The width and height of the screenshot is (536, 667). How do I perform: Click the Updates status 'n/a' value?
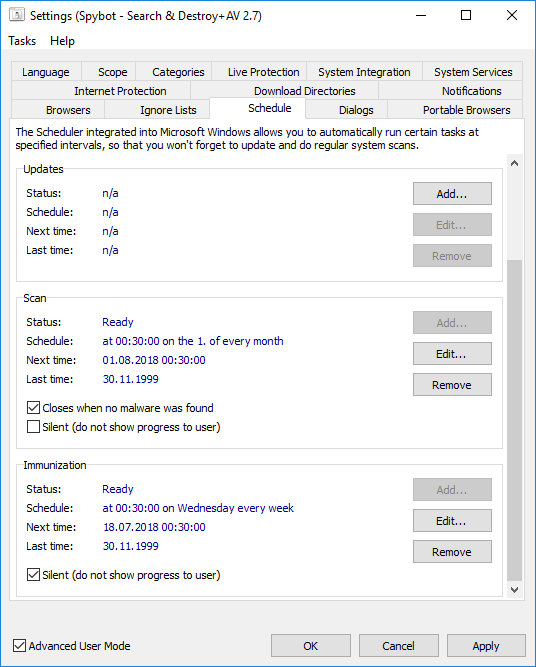click(x=110, y=193)
